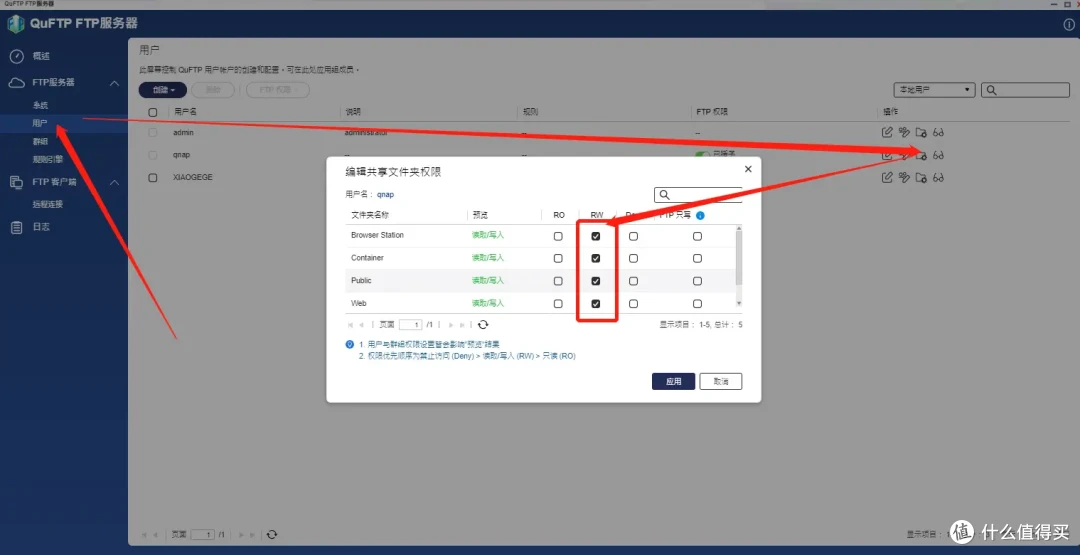Viewport: 1080px width, 555px height.
Task: Click the Browser Station folder name
Action: coord(377,235)
